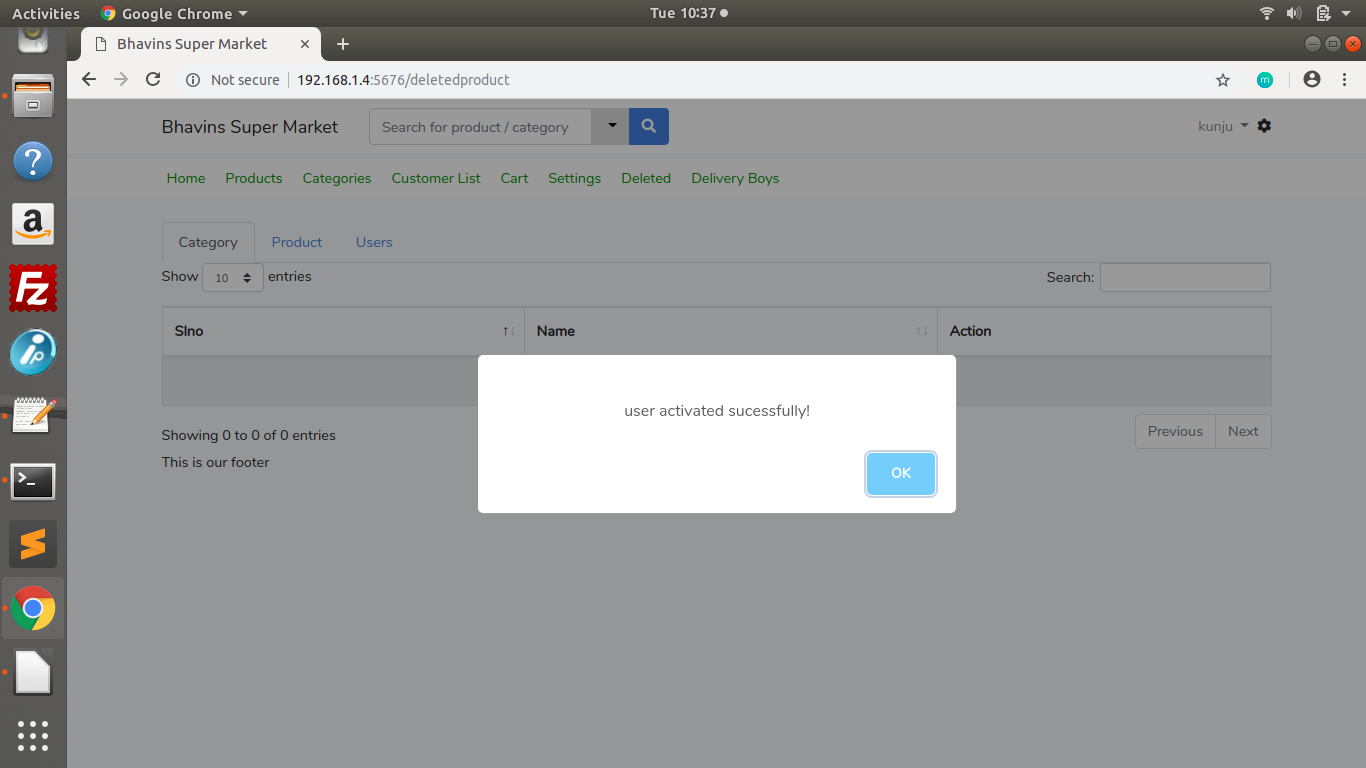The height and width of the screenshot is (768, 1366).
Task: Launch FileZilla from the dock
Action: (33, 288)
